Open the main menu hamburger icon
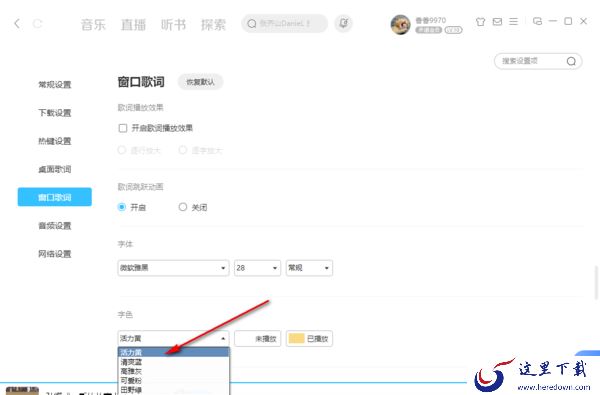Viewport: 600px width, 395px height. coord(514,22)
